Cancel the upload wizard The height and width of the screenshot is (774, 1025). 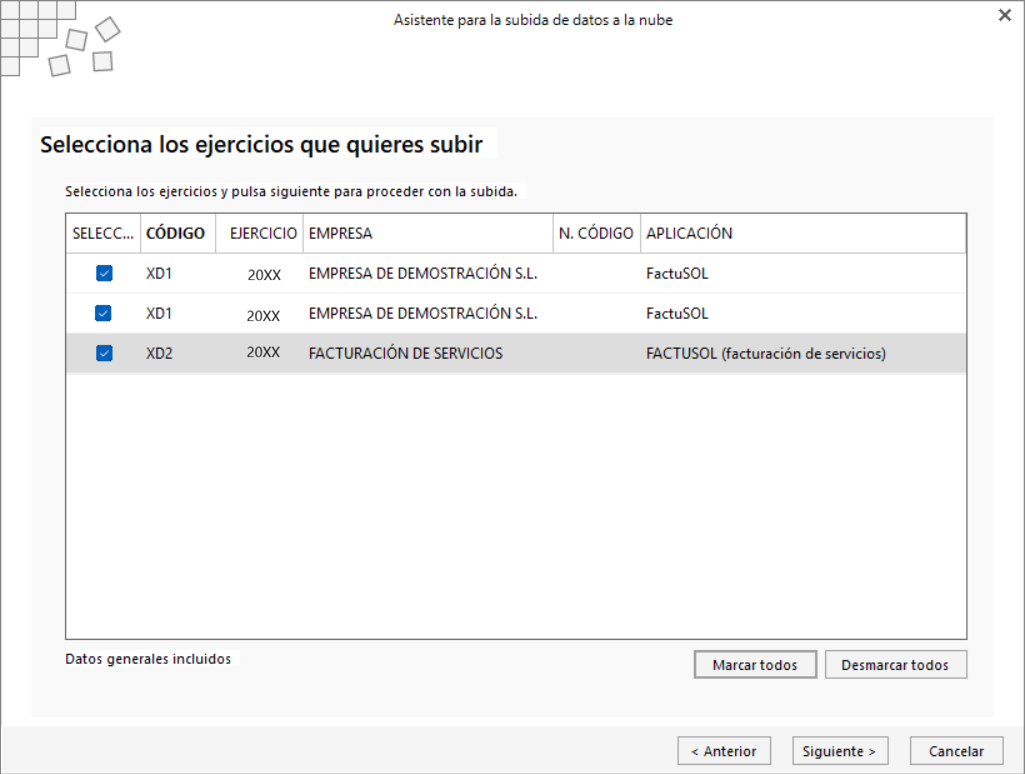point(956,751)
